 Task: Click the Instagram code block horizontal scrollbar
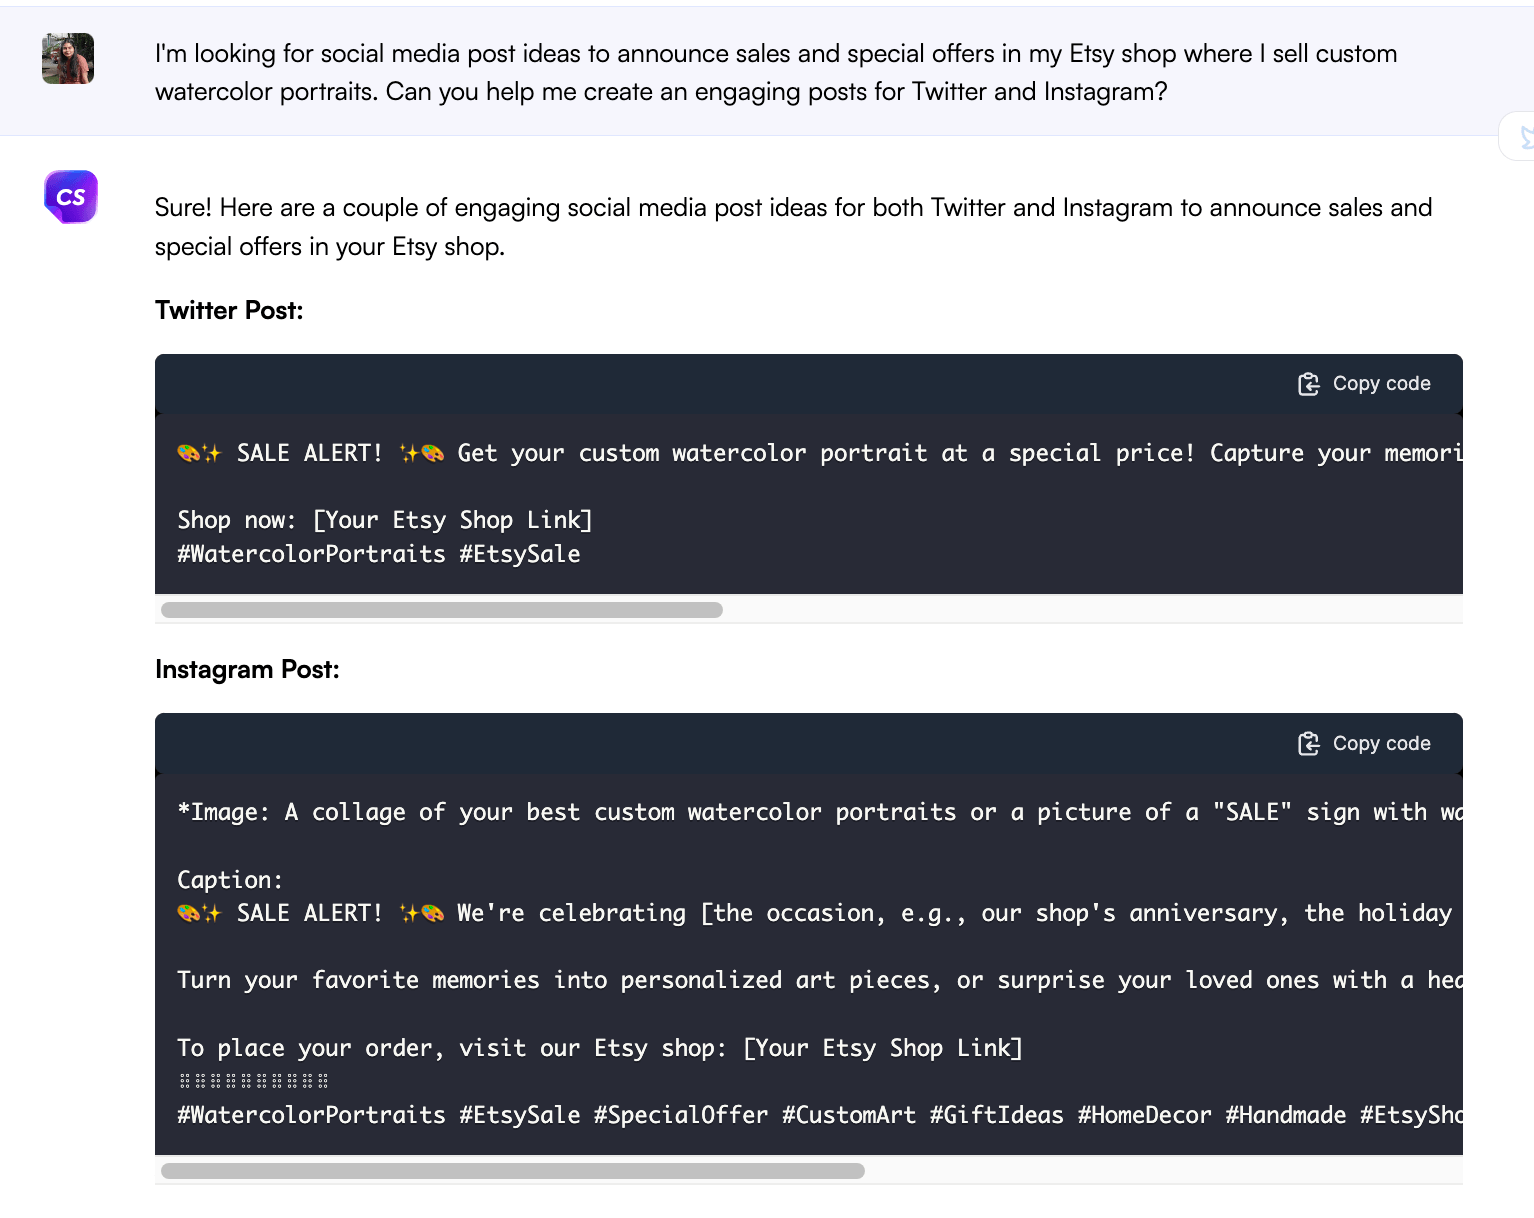512,1171
